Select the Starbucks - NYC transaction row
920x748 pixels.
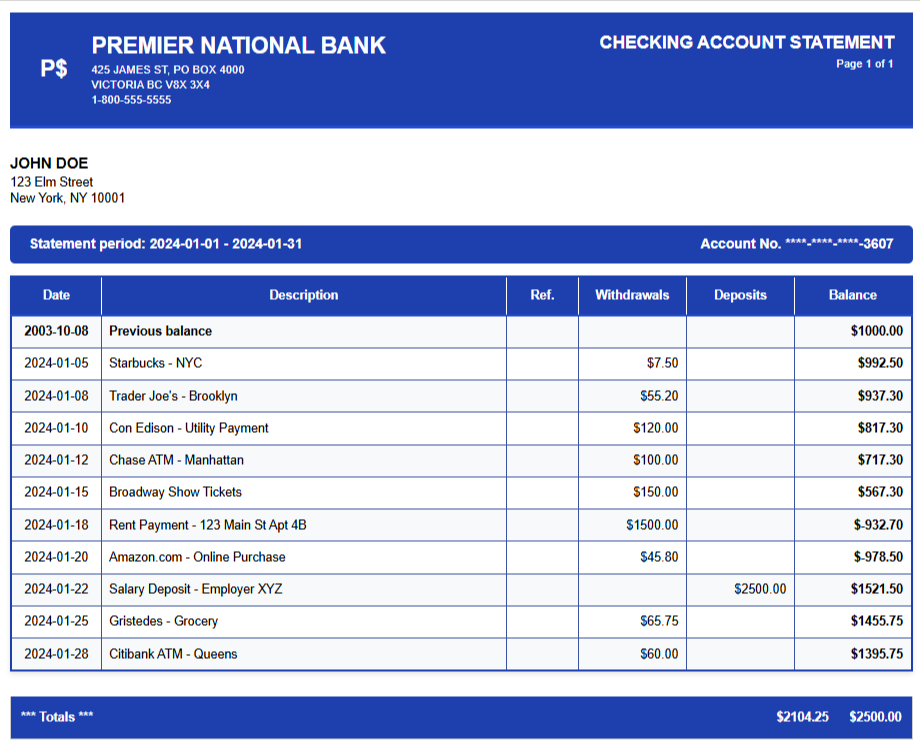click(155, 363)
